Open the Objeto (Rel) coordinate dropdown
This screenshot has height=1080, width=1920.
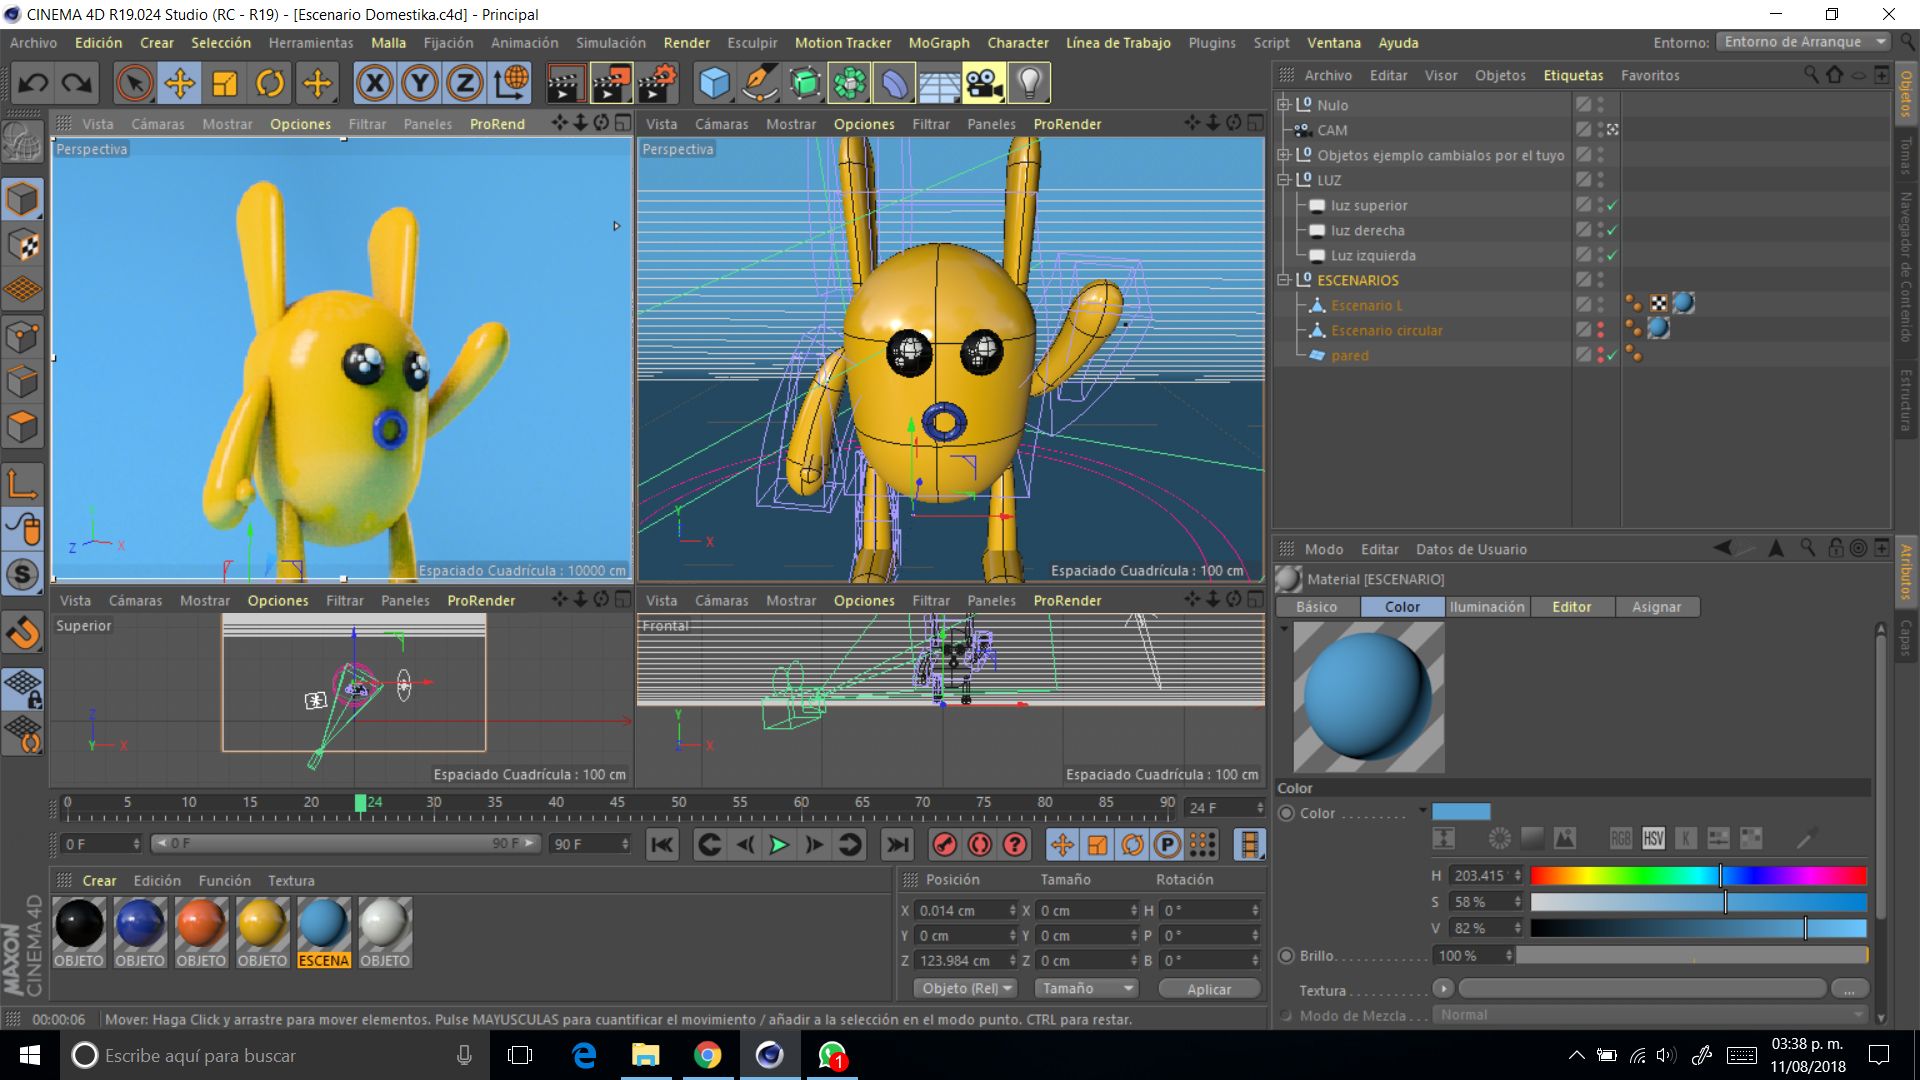click(966, 988)
